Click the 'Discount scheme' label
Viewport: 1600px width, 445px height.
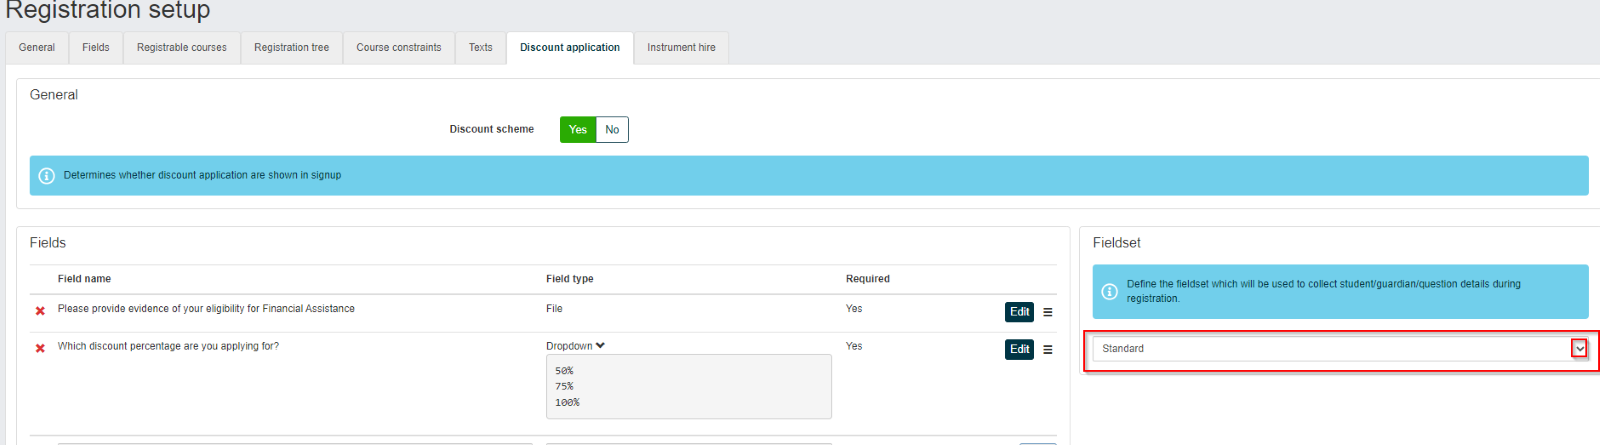pyautogui.click(x=492, y=129)
